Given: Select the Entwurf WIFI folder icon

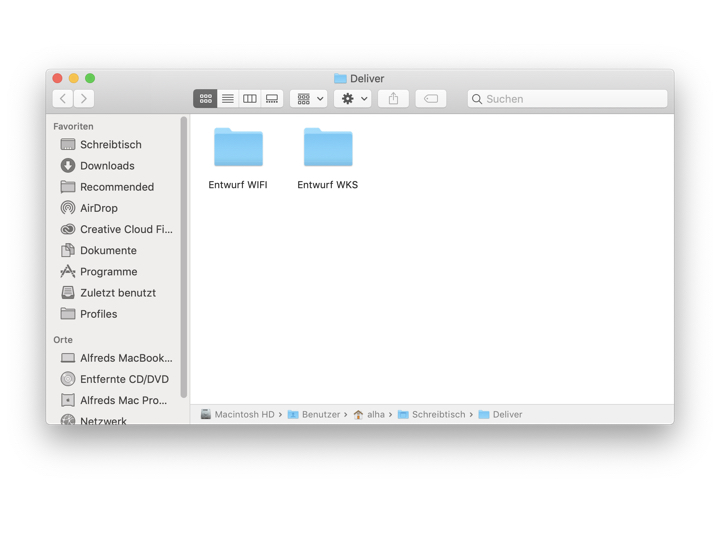Looking at the screenshot, I should 238,147.
